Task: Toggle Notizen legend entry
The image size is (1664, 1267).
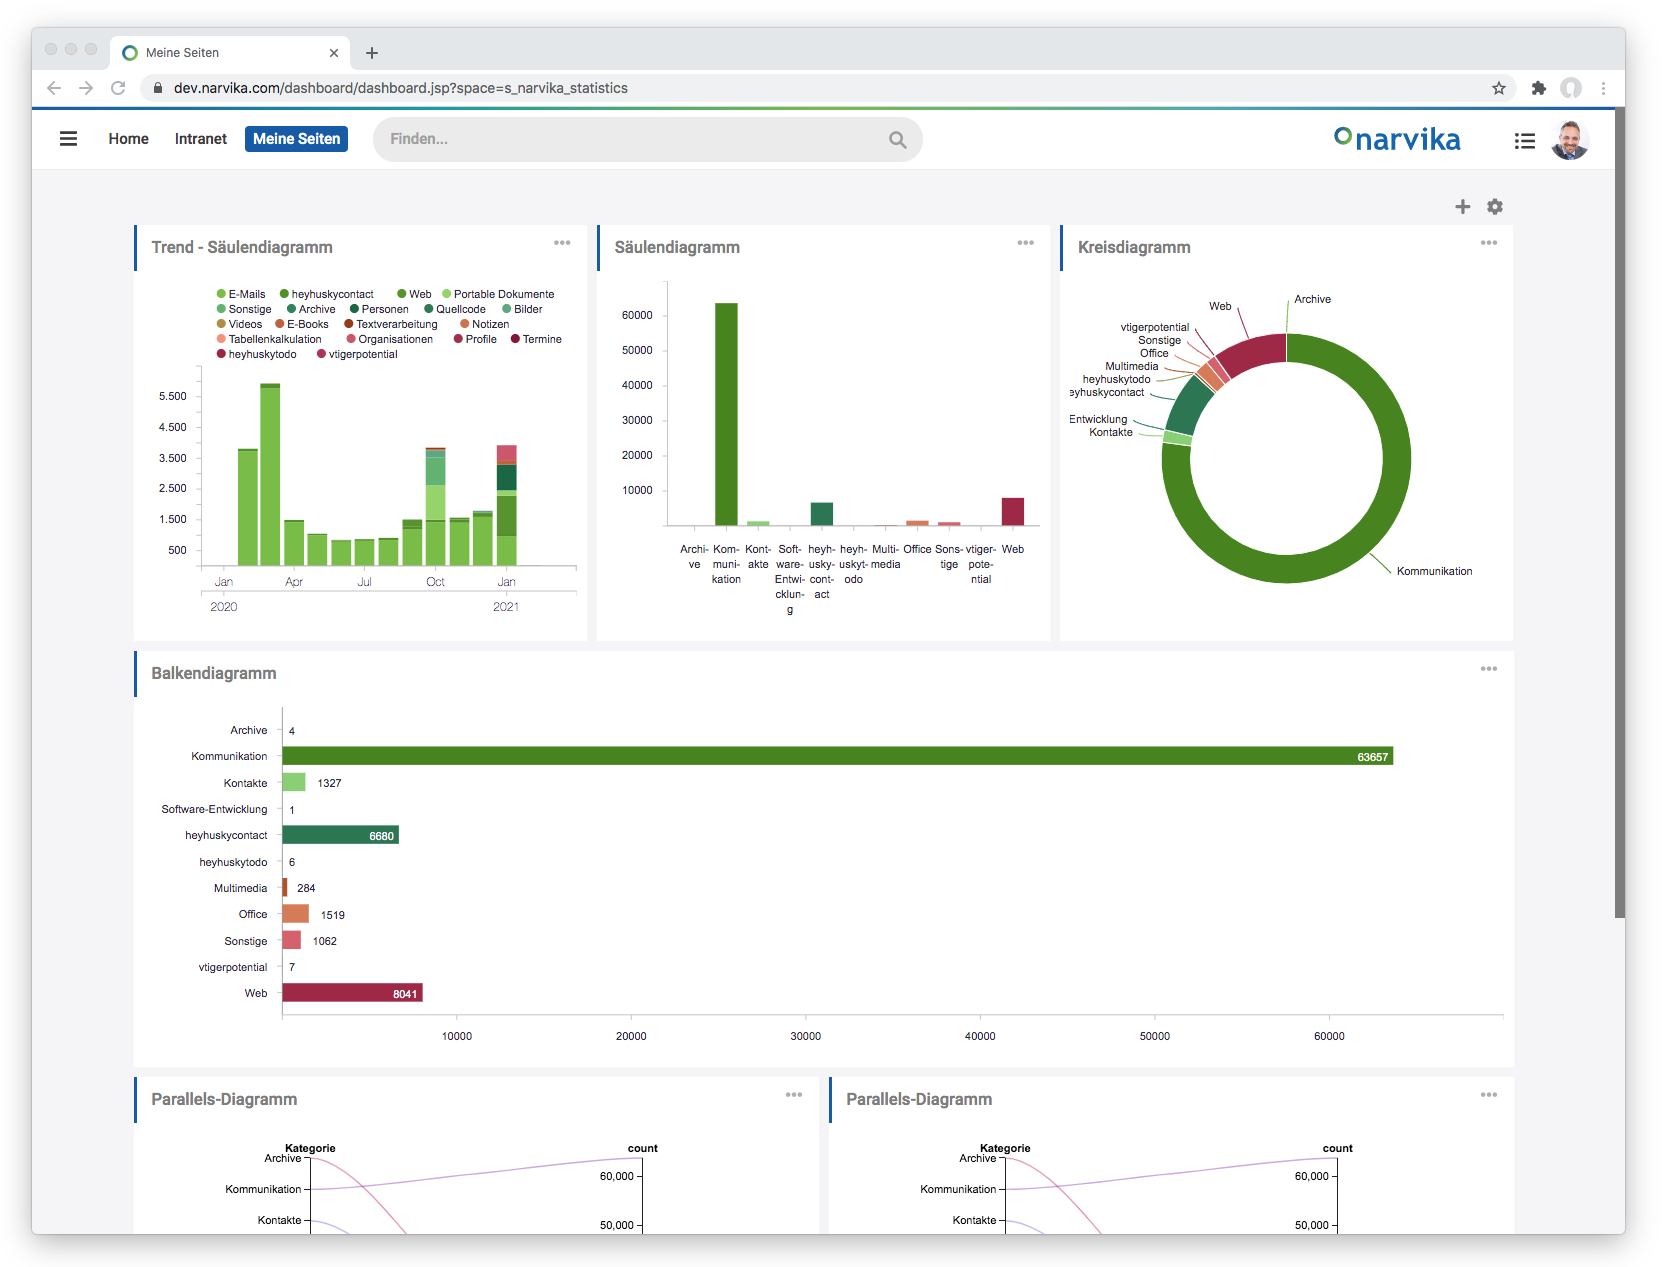Action: (485, 324)
